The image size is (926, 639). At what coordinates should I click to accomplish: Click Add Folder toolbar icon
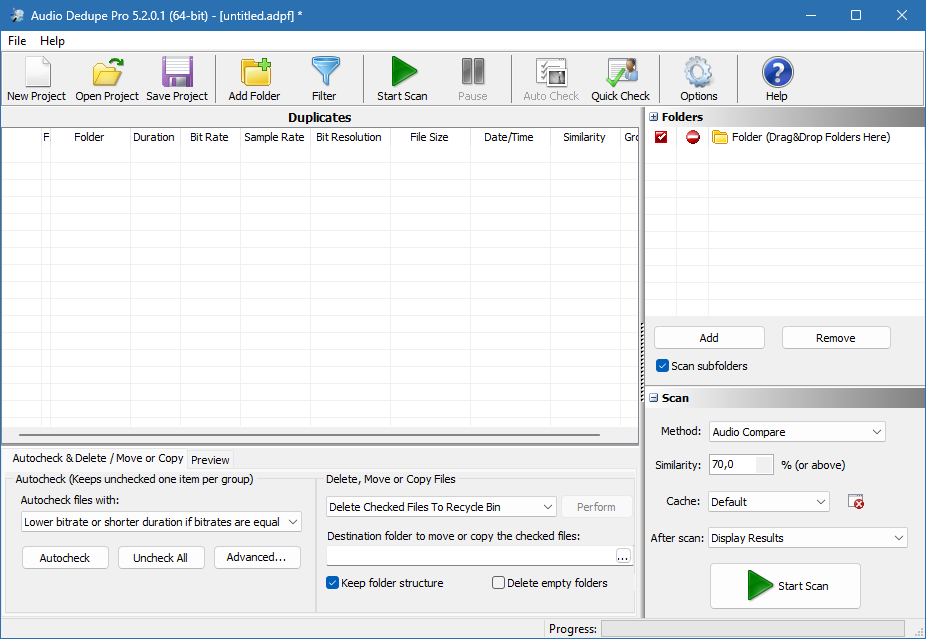click(x=254, y=79)
